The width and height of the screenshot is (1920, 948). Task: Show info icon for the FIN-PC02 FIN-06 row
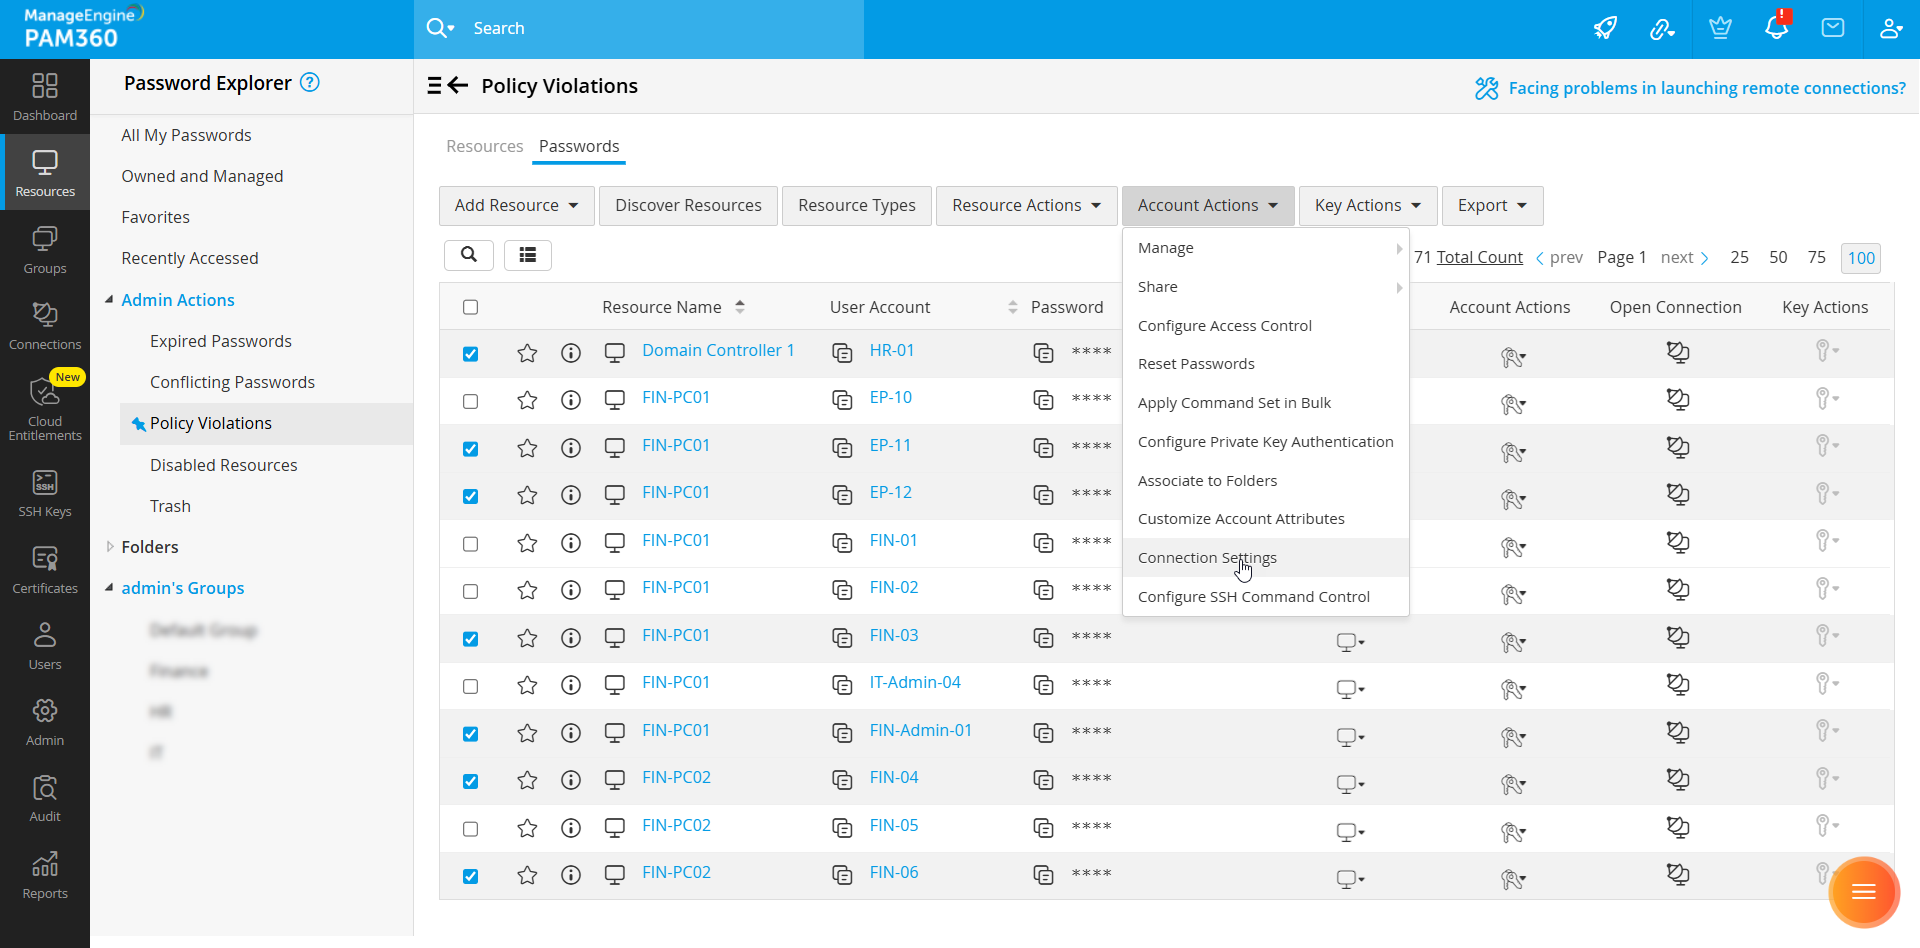[571, 876]
